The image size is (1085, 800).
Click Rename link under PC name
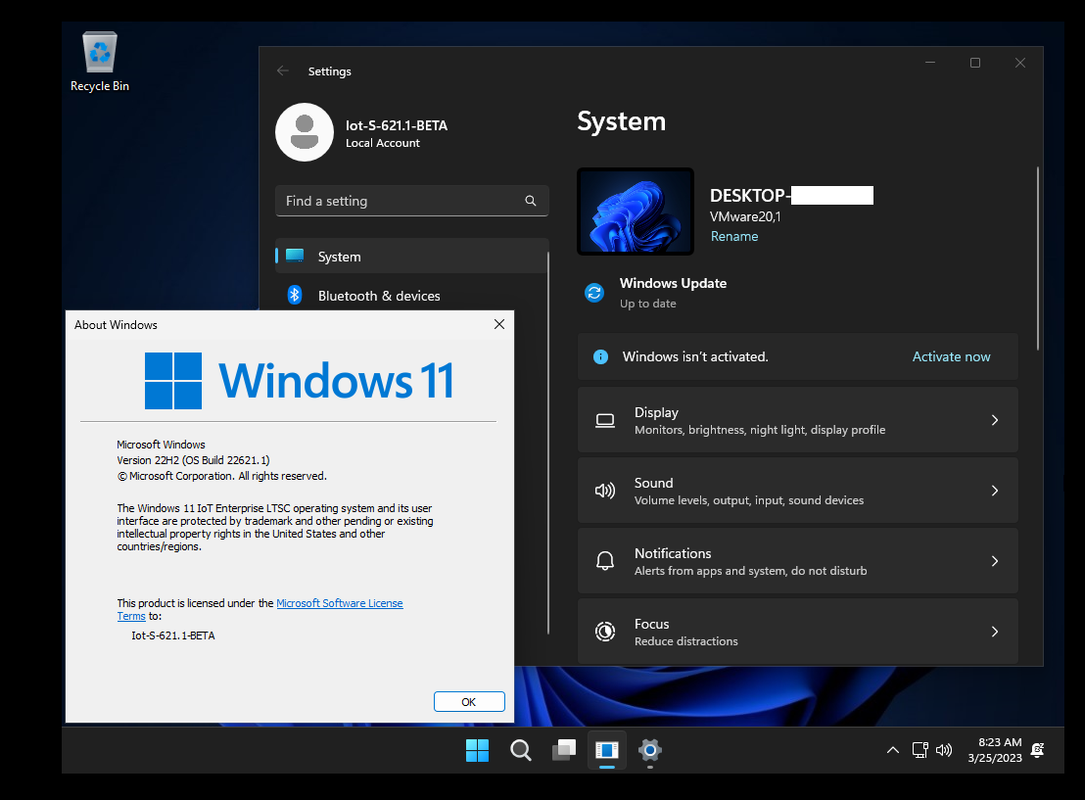coord(734,237)
